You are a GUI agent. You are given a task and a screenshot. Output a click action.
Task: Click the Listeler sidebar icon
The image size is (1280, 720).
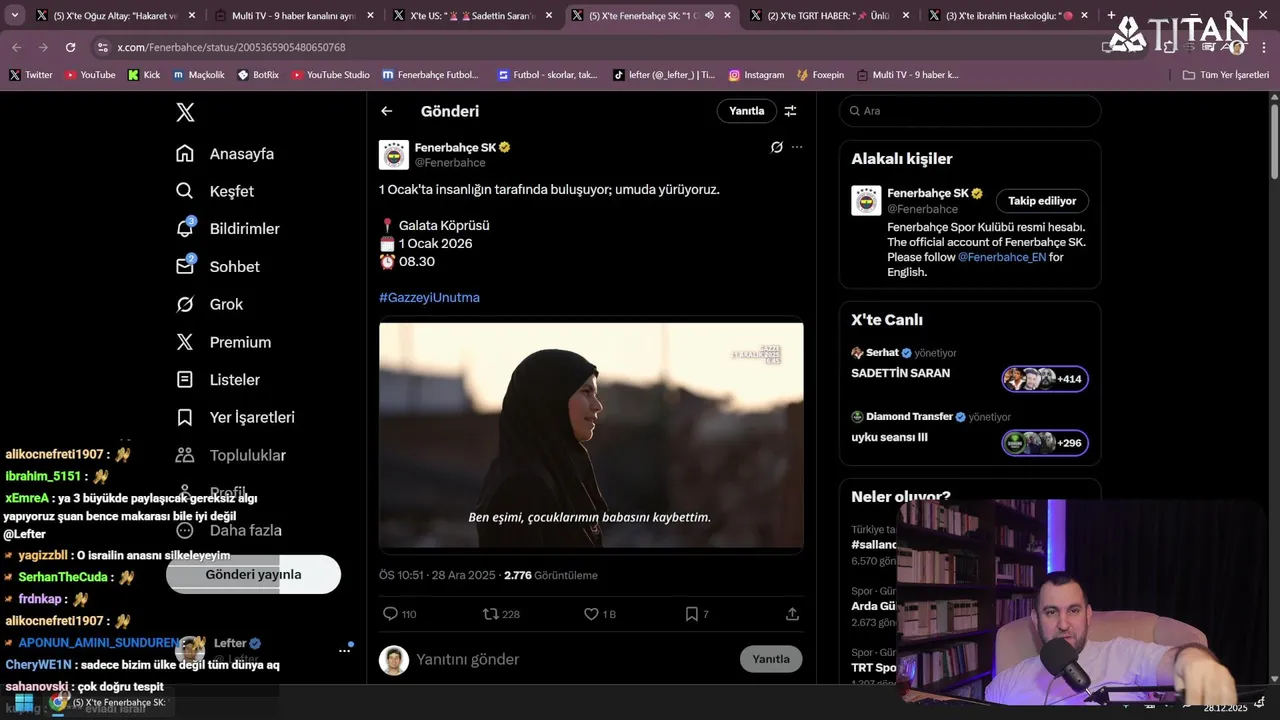(x=185, y=380)
